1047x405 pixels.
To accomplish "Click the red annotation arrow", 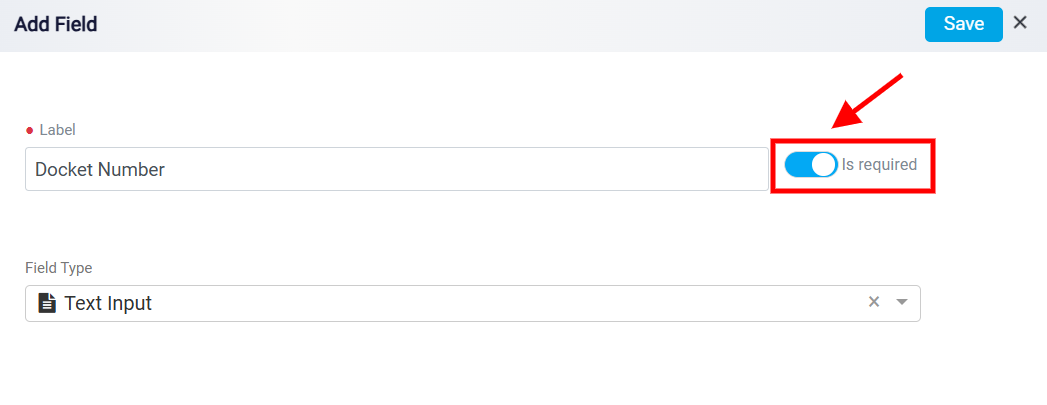I will pyautogui.click(x=867, y=101).
